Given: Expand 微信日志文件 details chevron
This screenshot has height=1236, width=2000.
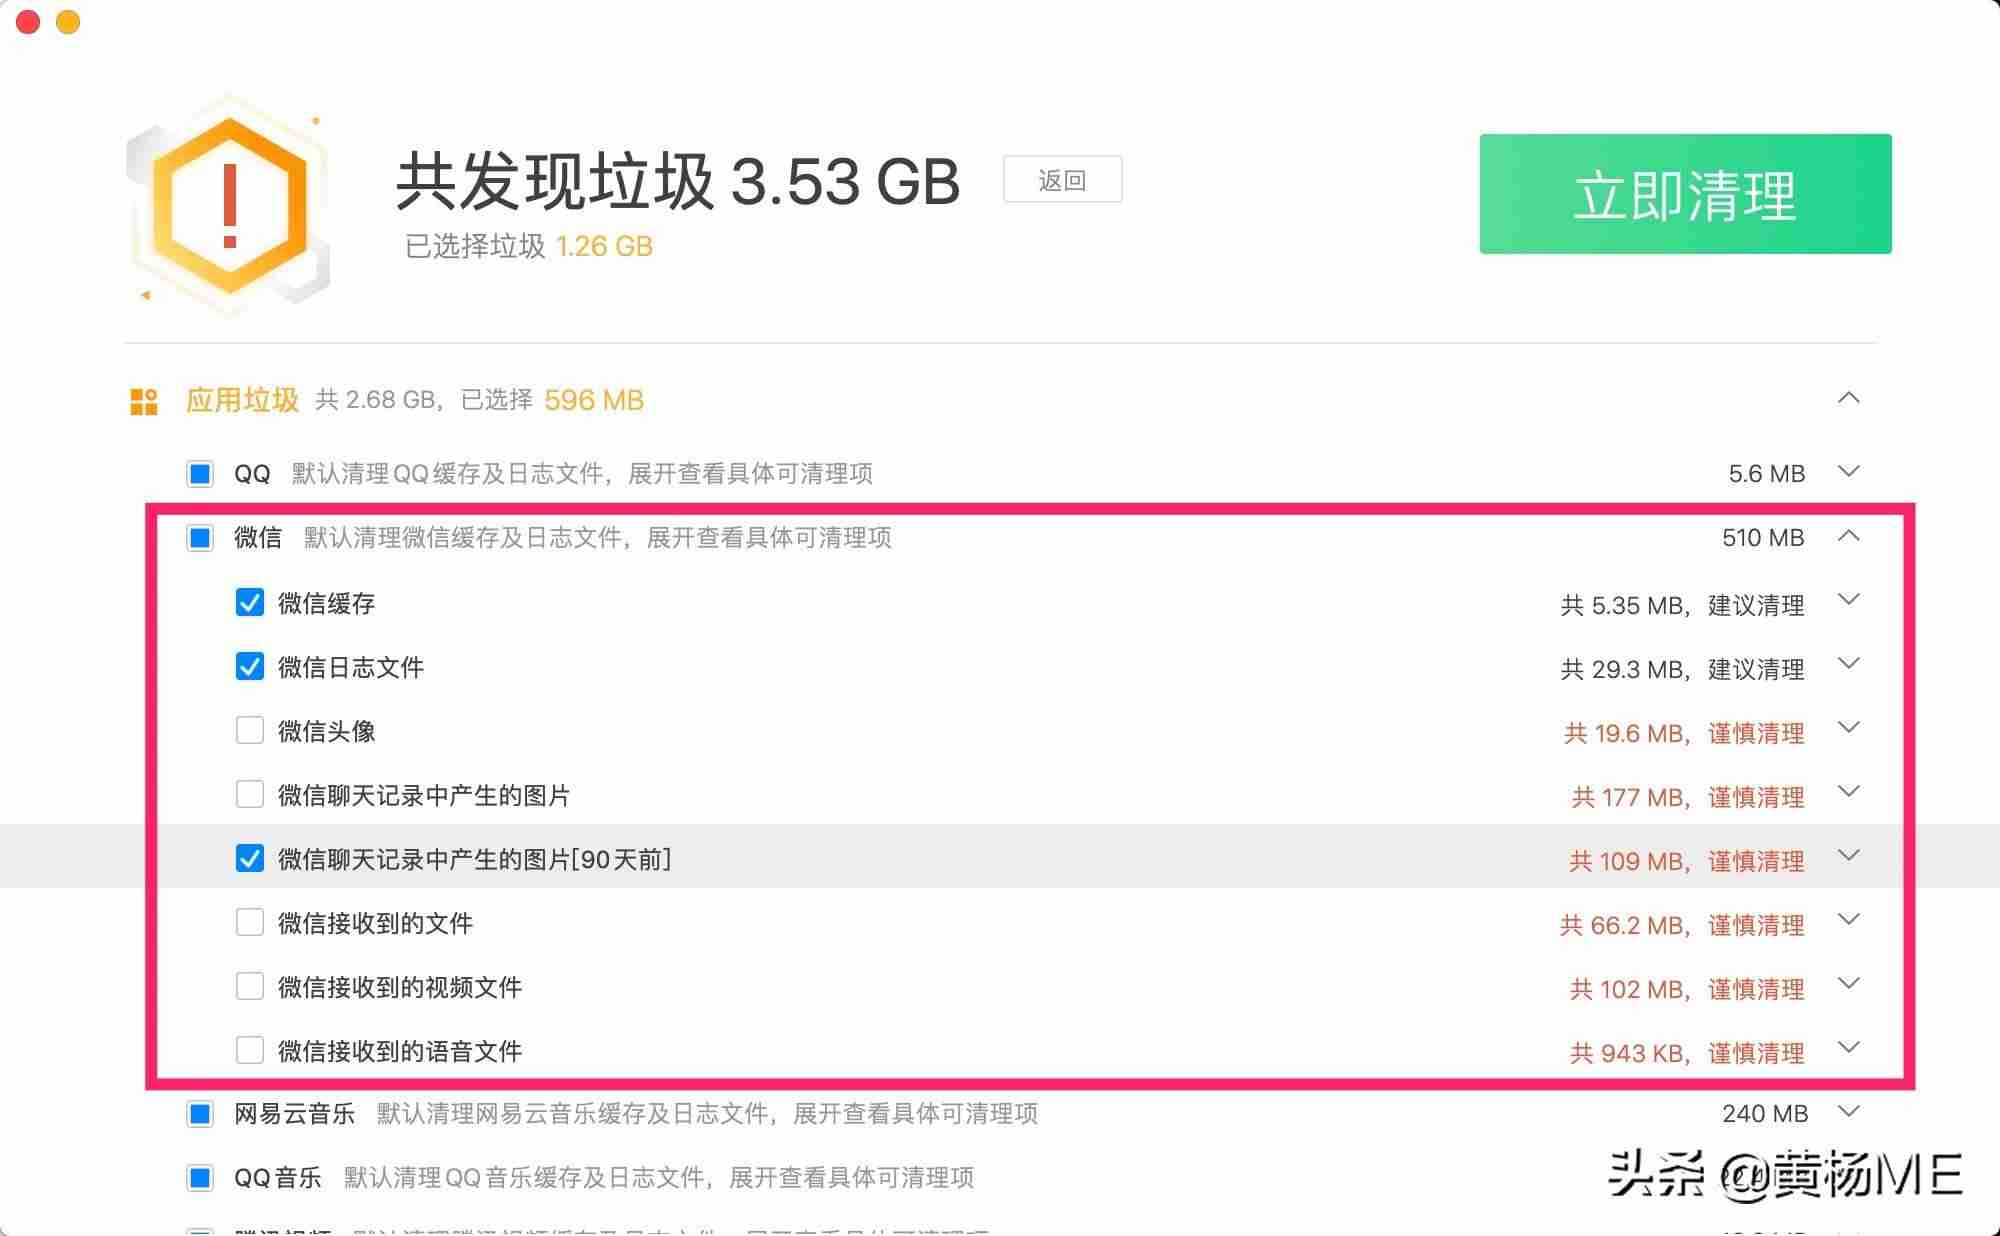Looking at the screenshot, I should pyautogui.click(x=1849, y=664).
